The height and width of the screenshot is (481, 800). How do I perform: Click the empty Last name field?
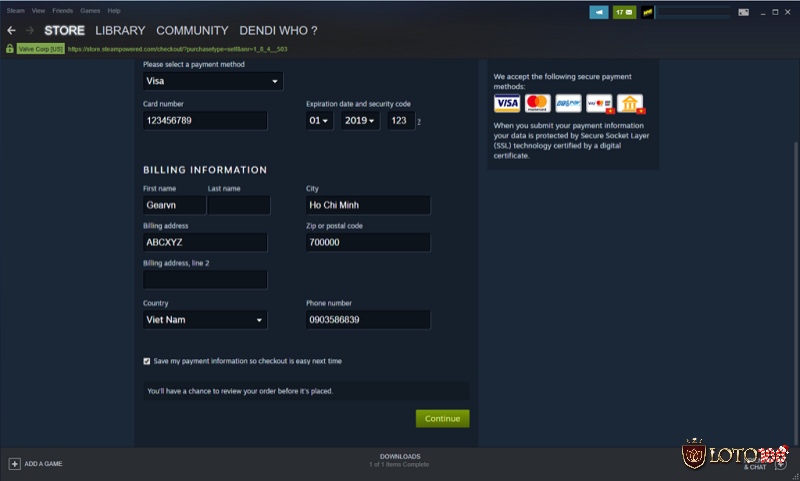[x=239, y=205]
